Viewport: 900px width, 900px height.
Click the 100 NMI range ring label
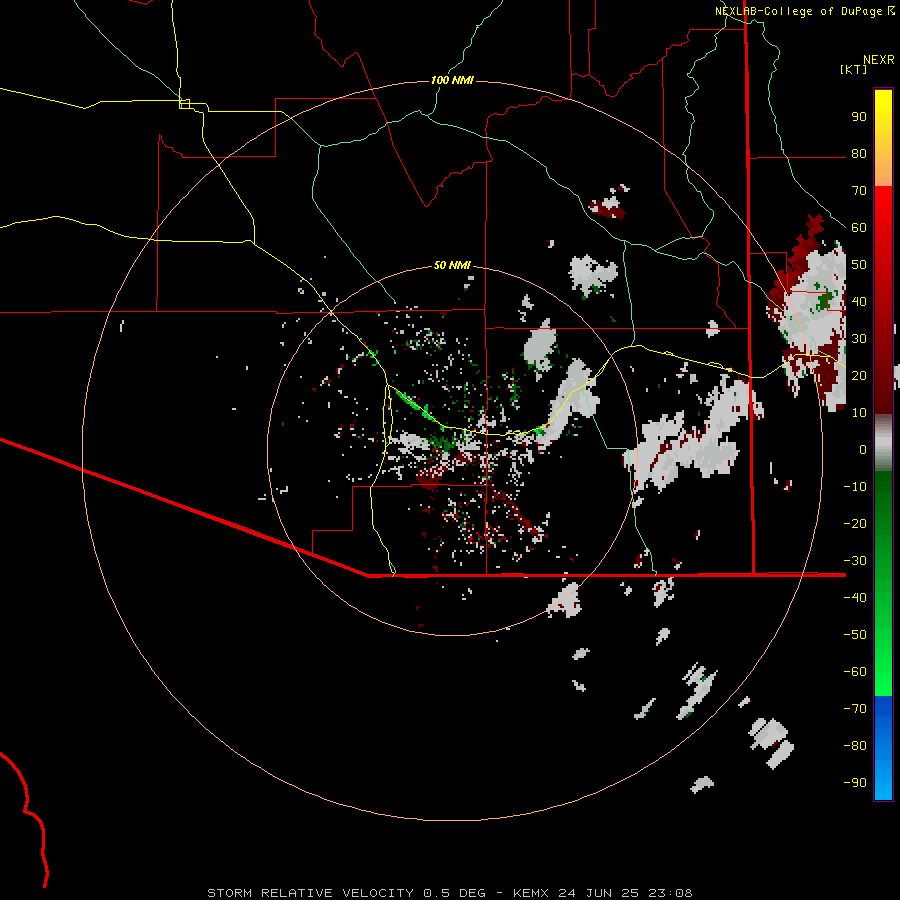[x=452, y=80]
